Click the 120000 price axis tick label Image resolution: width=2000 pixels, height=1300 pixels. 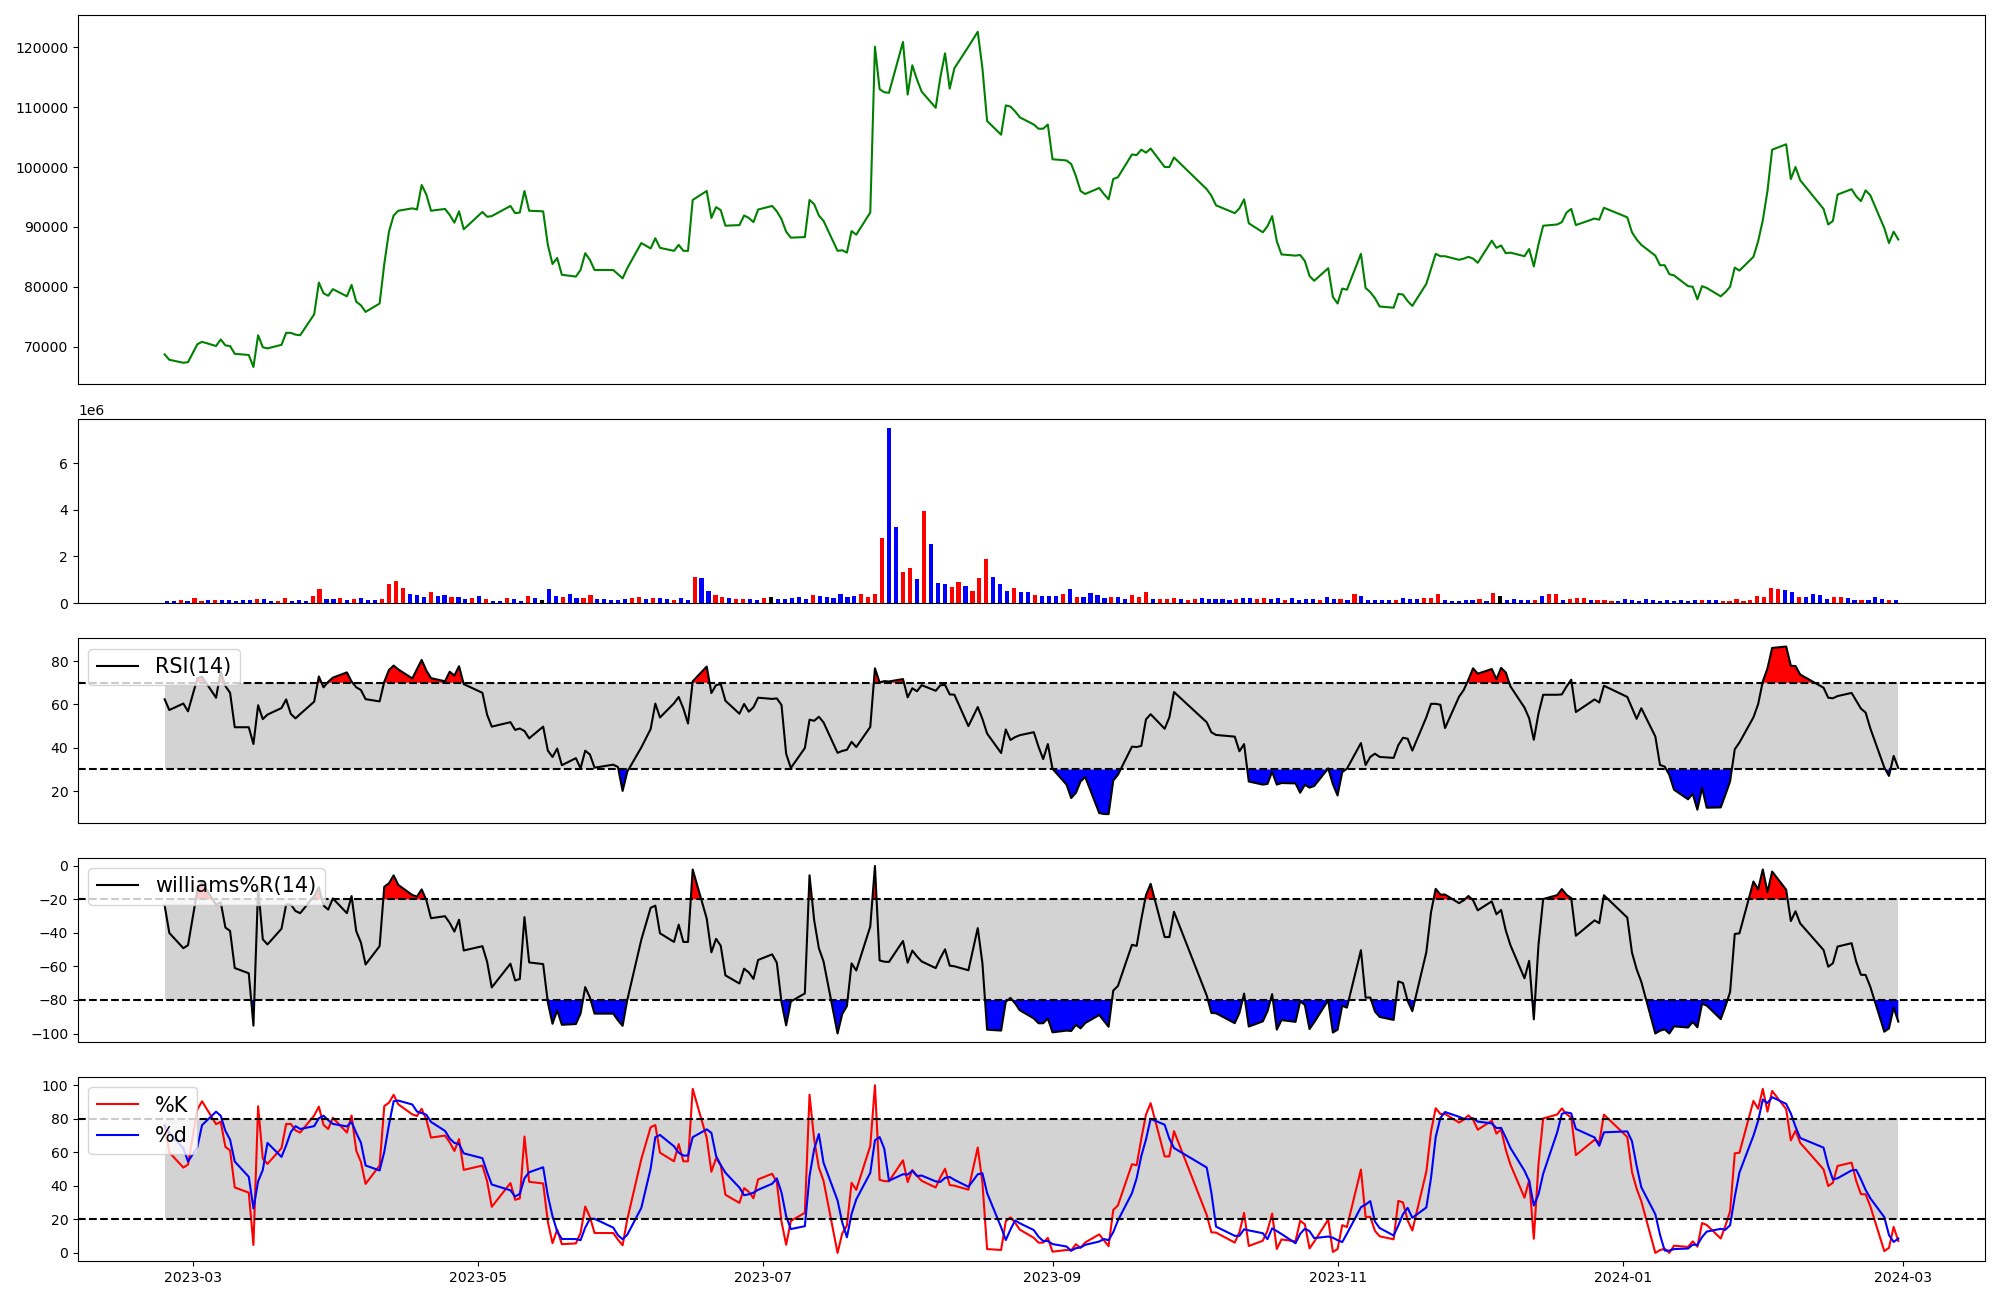(x=42, y=48)
